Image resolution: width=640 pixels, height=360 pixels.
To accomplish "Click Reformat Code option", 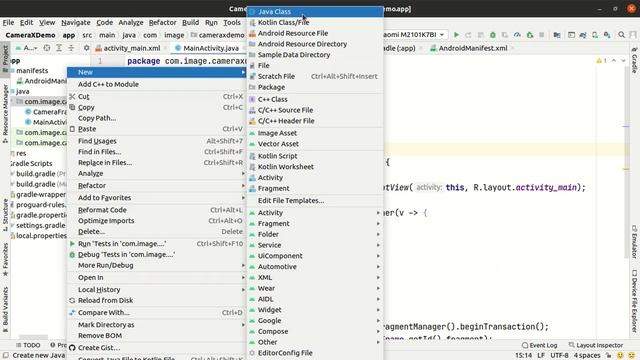I will pyautogui.click(x=157, y=210).
